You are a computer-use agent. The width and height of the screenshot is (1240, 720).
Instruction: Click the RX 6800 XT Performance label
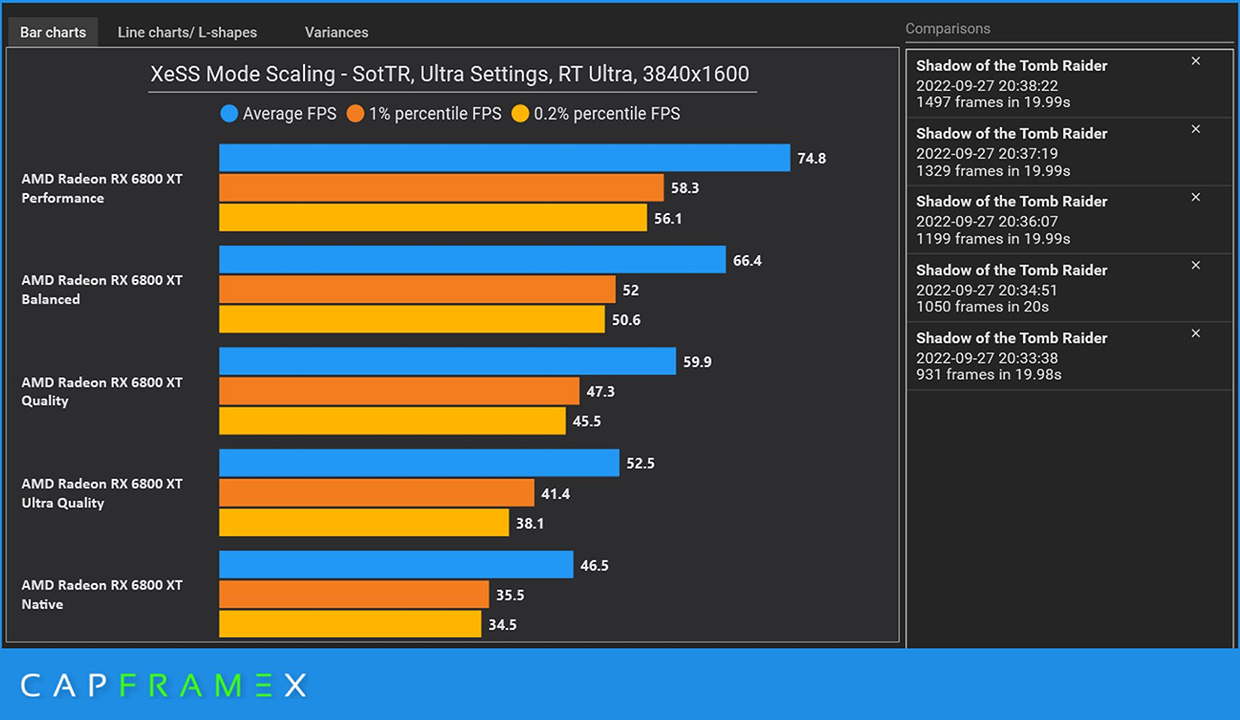coord(102,188)
